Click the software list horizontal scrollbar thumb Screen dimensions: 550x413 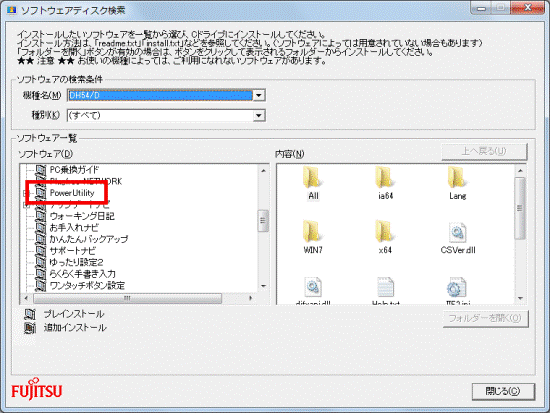point(127,298)
